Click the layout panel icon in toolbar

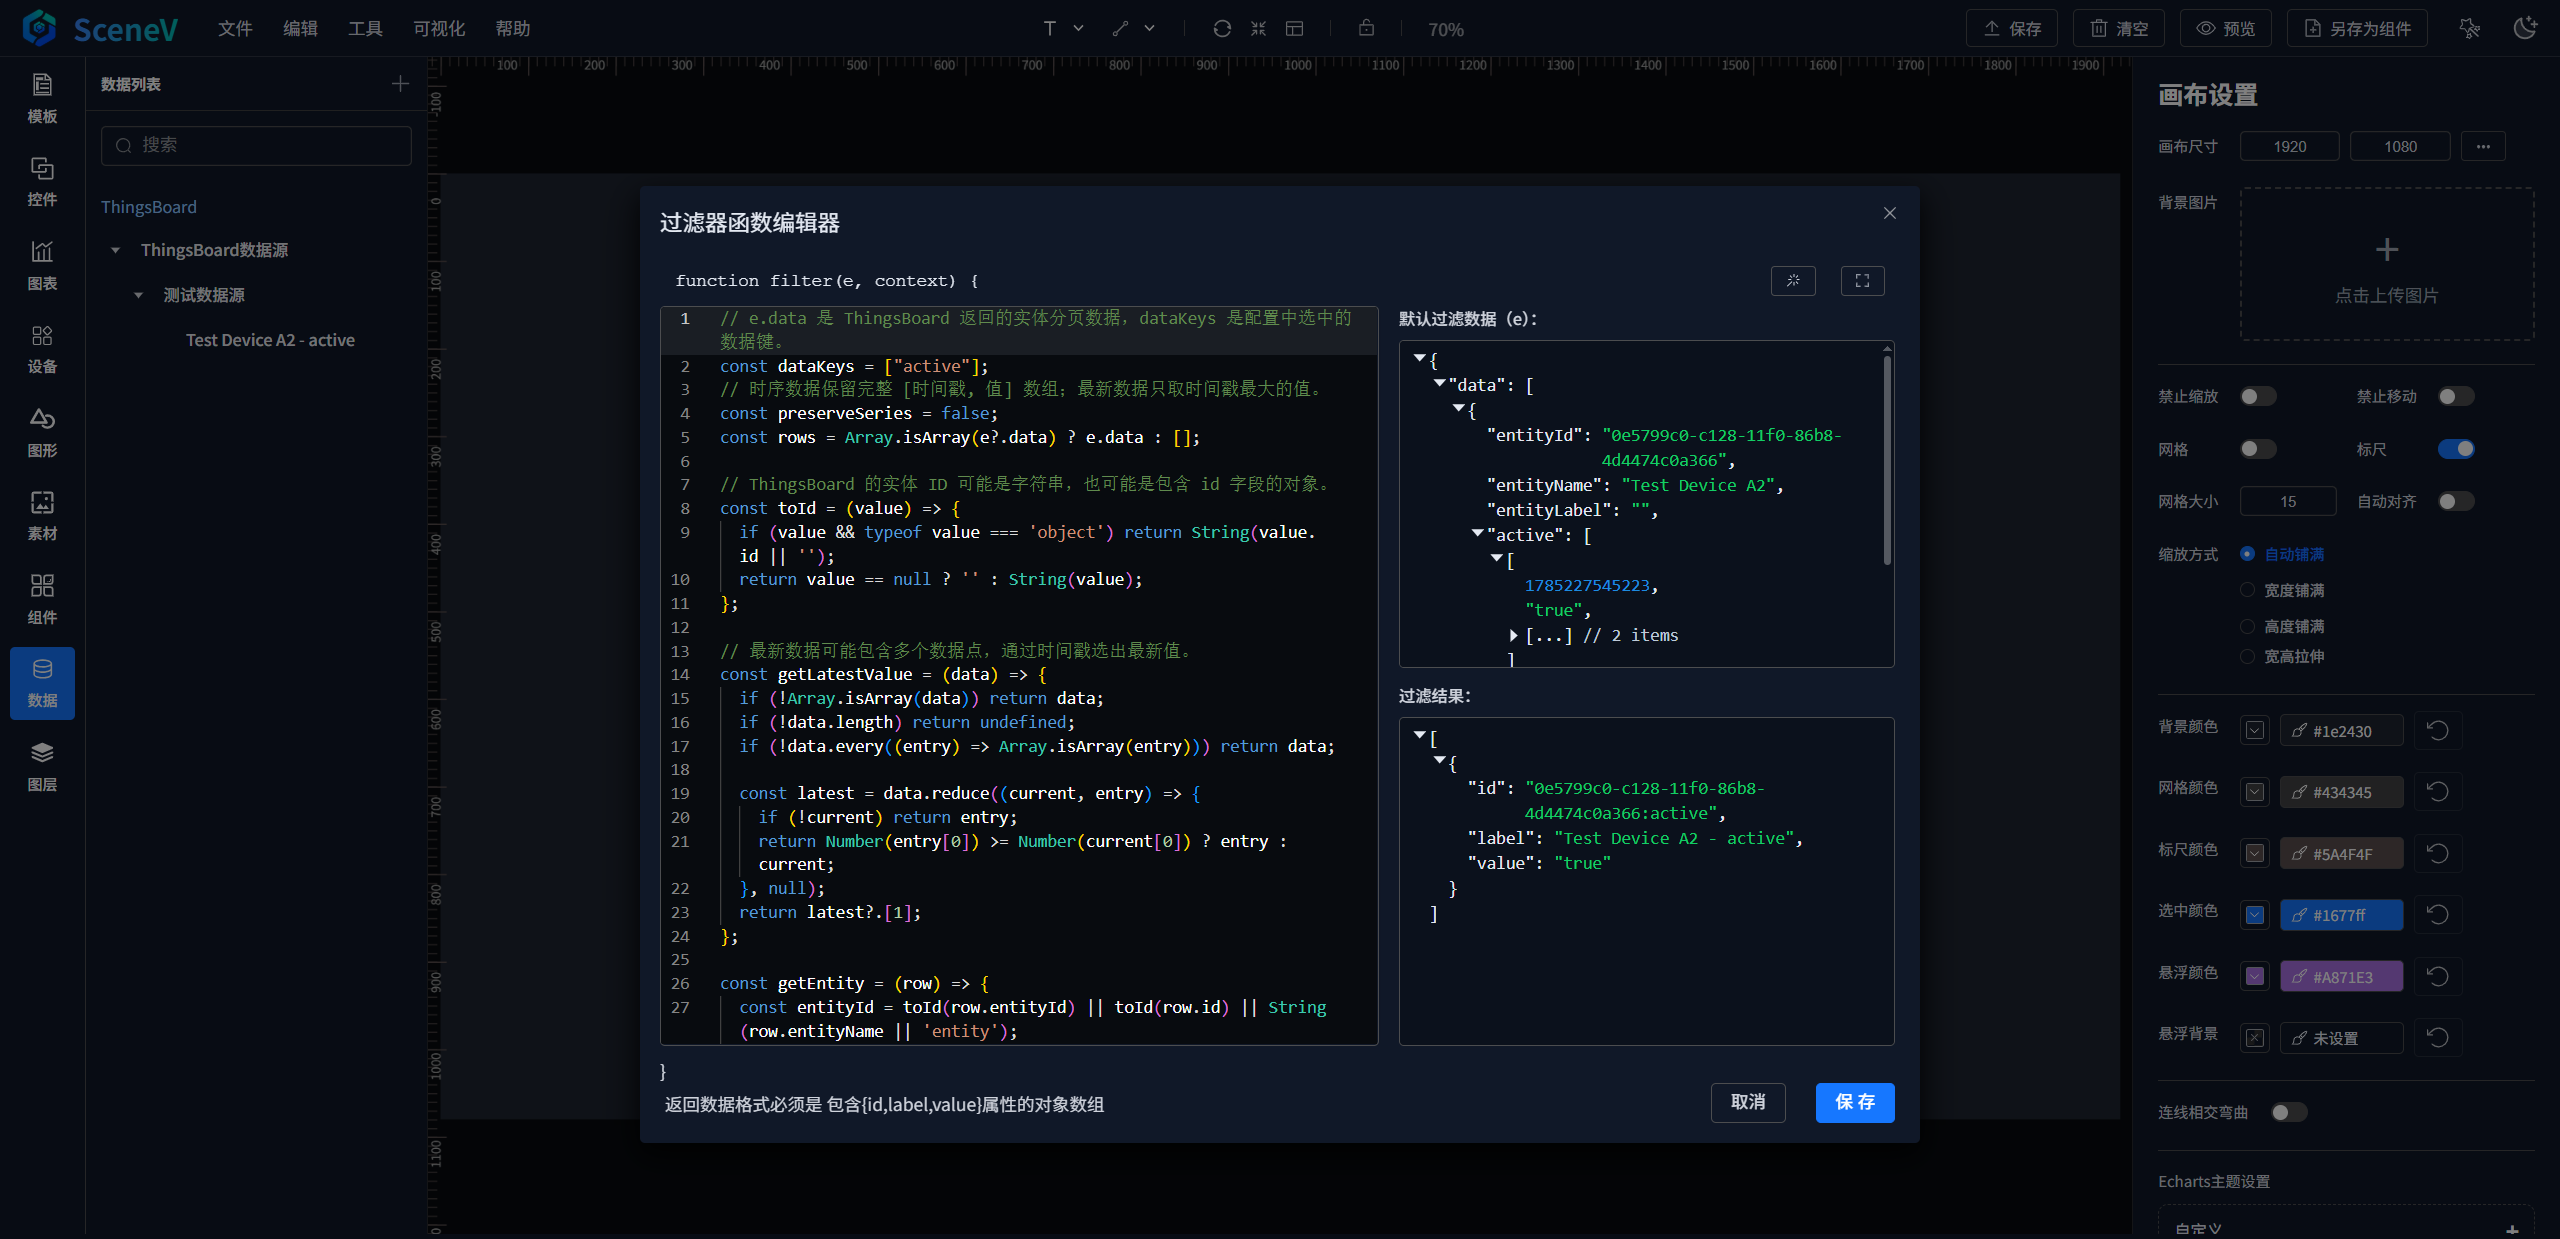click(1294, 28)
